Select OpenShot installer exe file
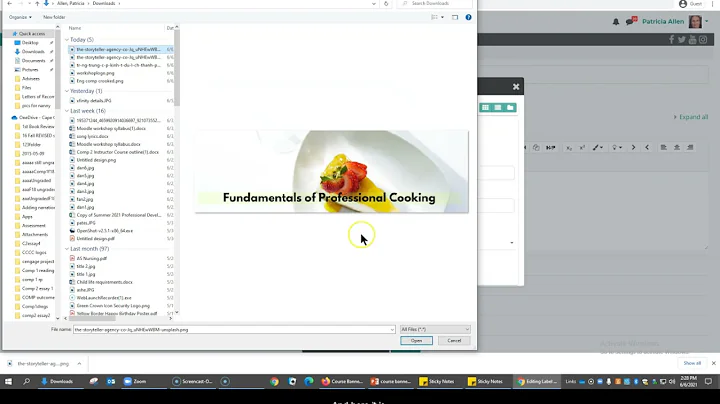Viewport: 720px width, 404px height. pos(104,231)
